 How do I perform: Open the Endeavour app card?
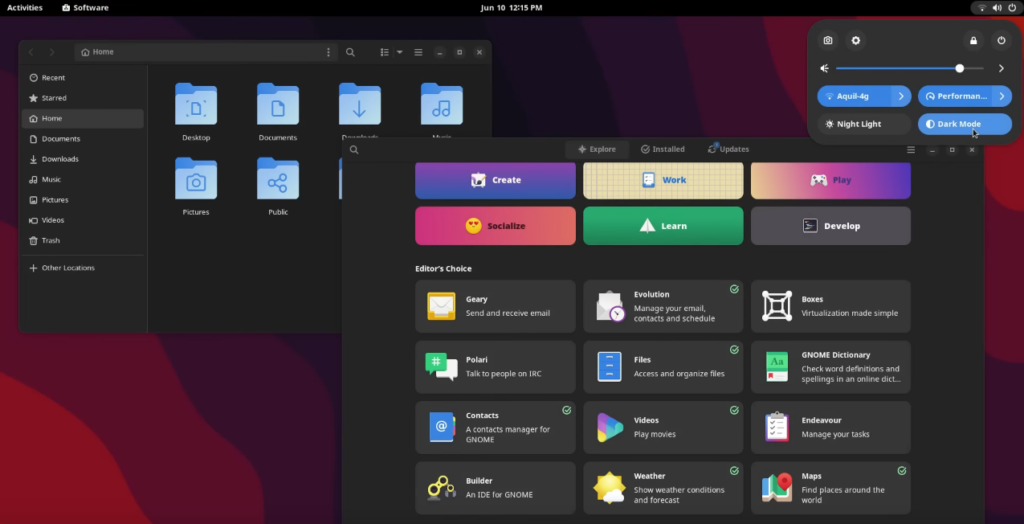coord(831,427)
